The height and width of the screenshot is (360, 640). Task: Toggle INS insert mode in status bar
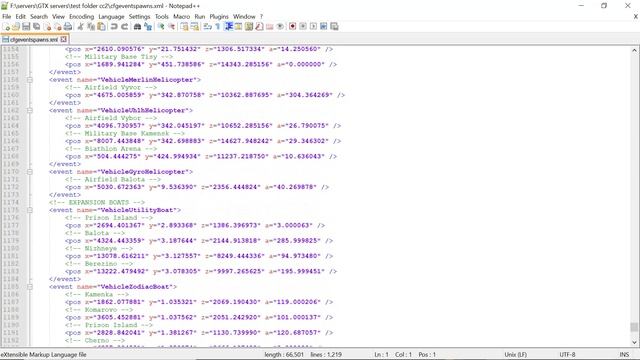point(624,355)
